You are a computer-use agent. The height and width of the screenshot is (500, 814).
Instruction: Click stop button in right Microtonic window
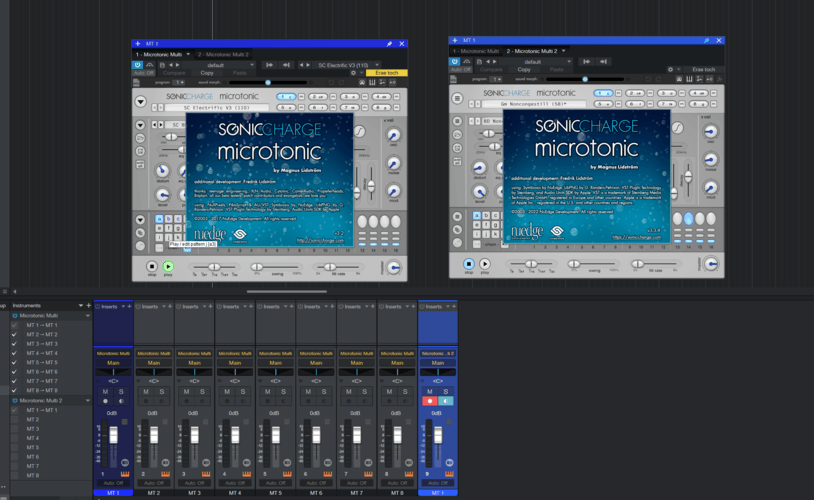(469, 264)
